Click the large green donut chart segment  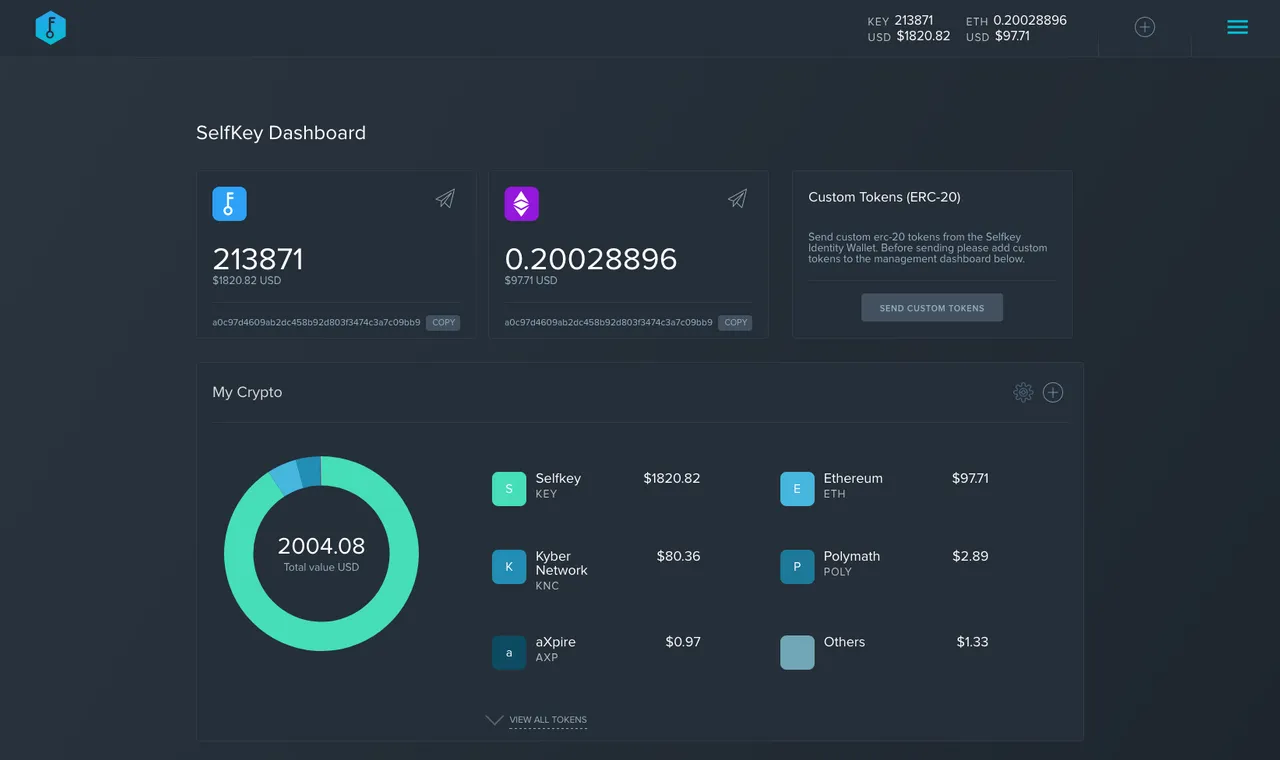321,637
